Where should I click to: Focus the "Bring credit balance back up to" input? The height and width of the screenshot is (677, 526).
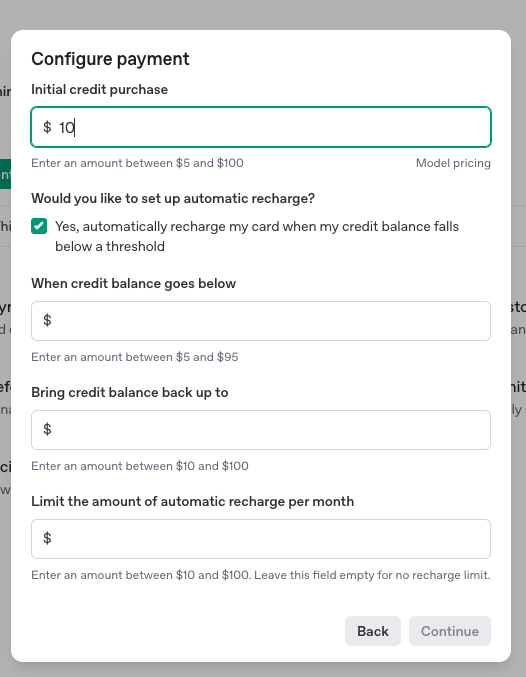(261, 430)
